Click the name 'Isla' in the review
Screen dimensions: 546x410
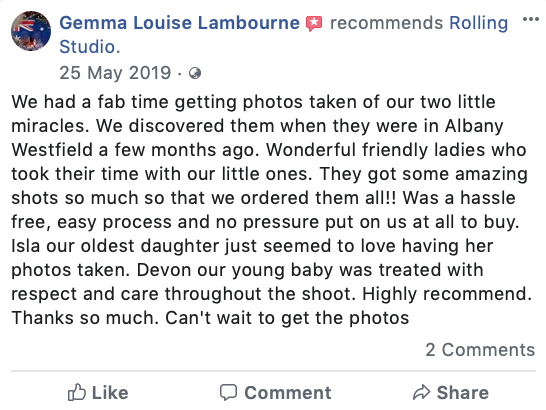[x=25, y=246]
